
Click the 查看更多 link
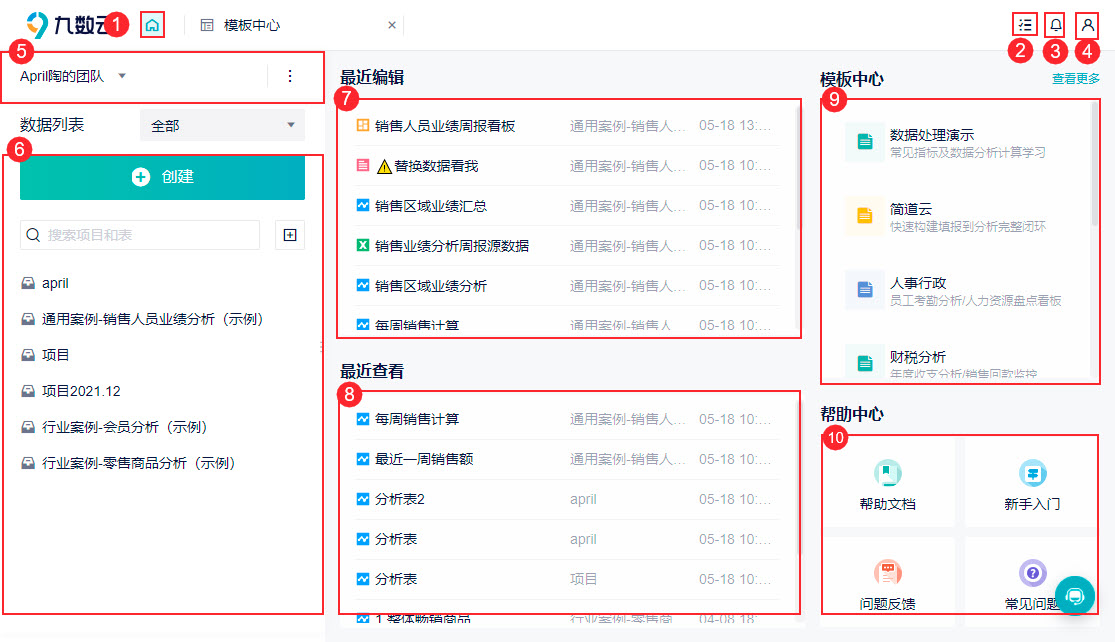tap(1075, 79)
